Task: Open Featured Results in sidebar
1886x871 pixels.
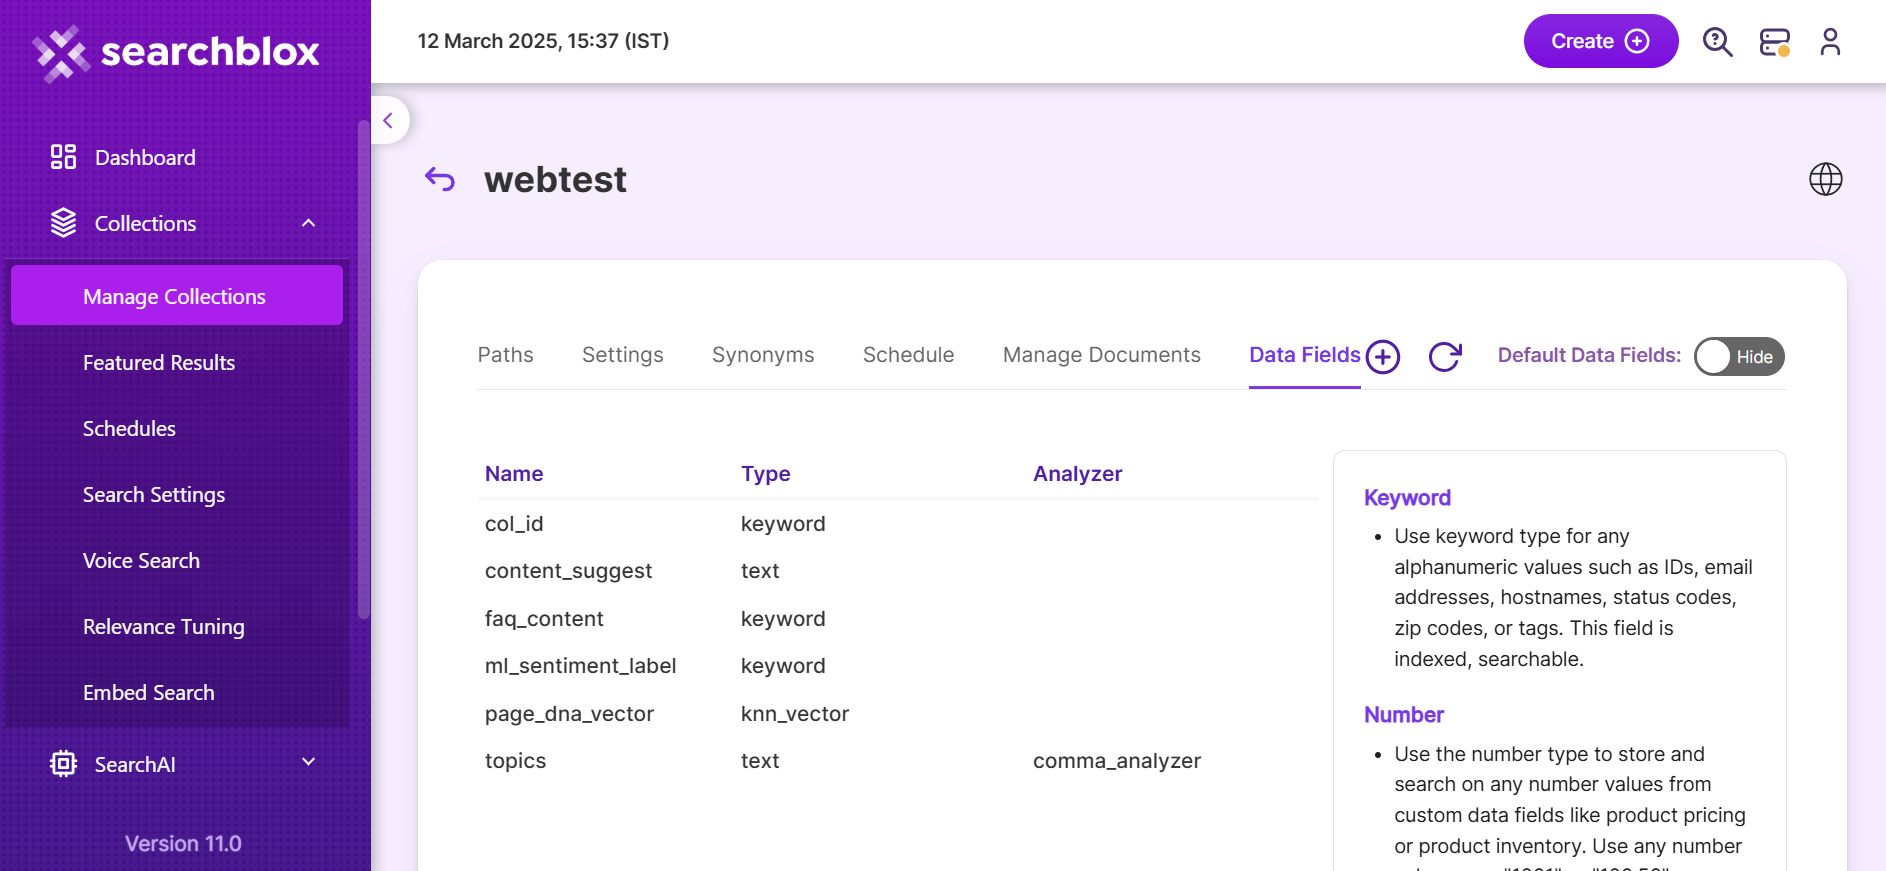Action: [x=159, y=363]
